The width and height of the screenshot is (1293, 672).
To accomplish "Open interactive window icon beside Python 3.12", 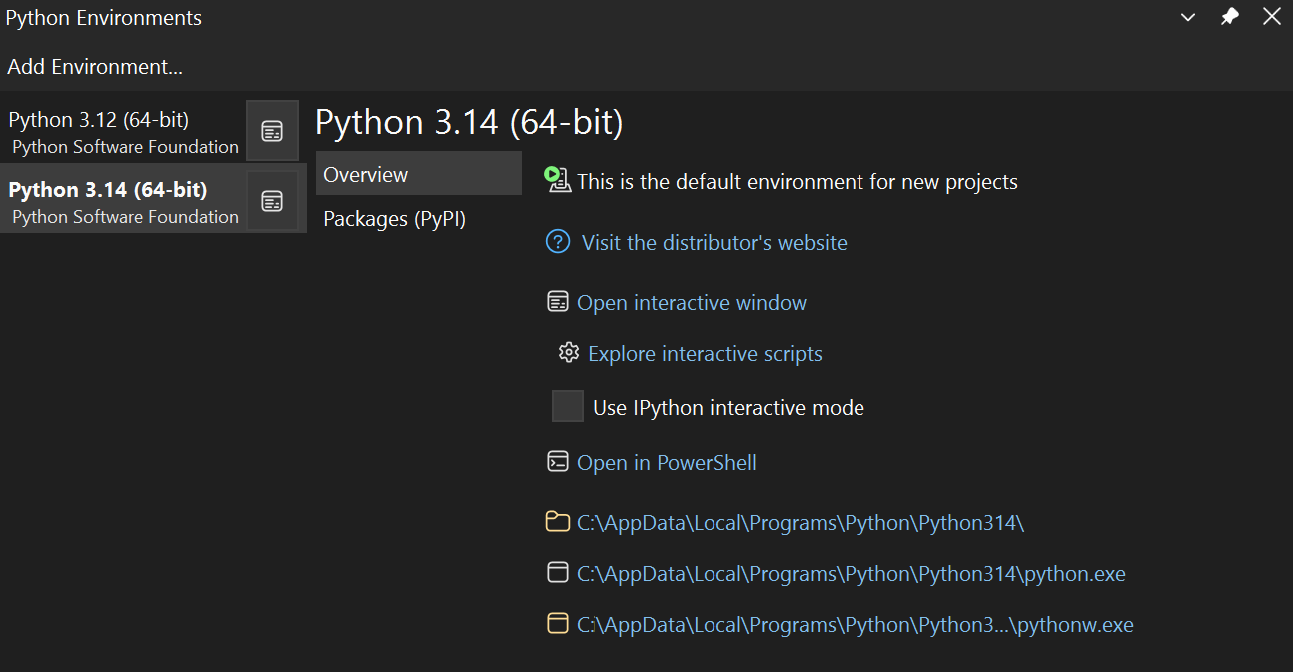I will (x=272, y=130).
